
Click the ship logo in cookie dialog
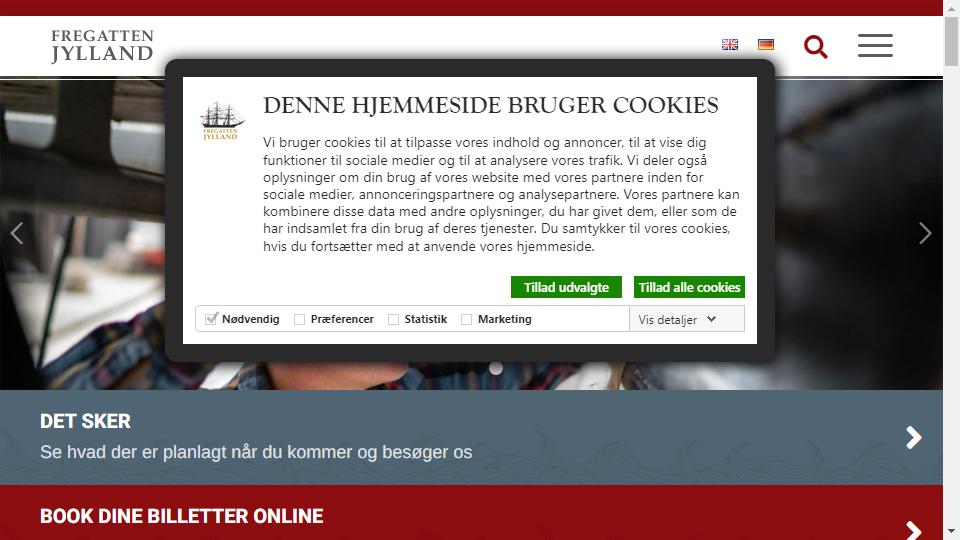[x=221, y=121]
